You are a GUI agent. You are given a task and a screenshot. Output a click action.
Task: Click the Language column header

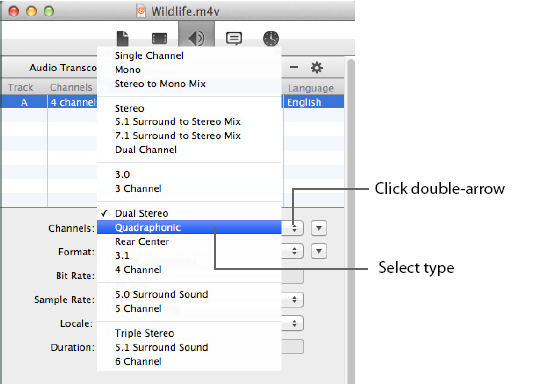pos(311,88)
